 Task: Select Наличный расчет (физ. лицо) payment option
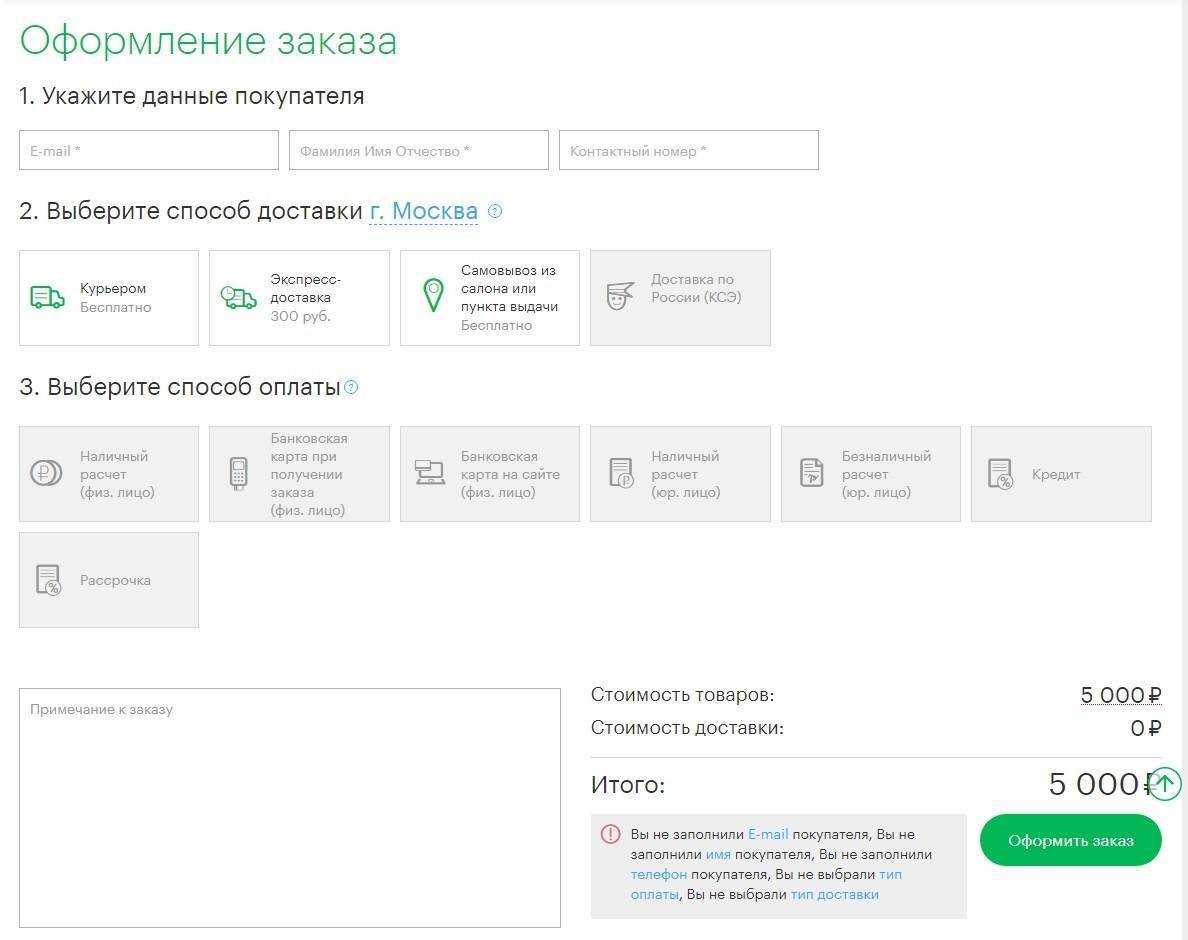tap(109, 474)
